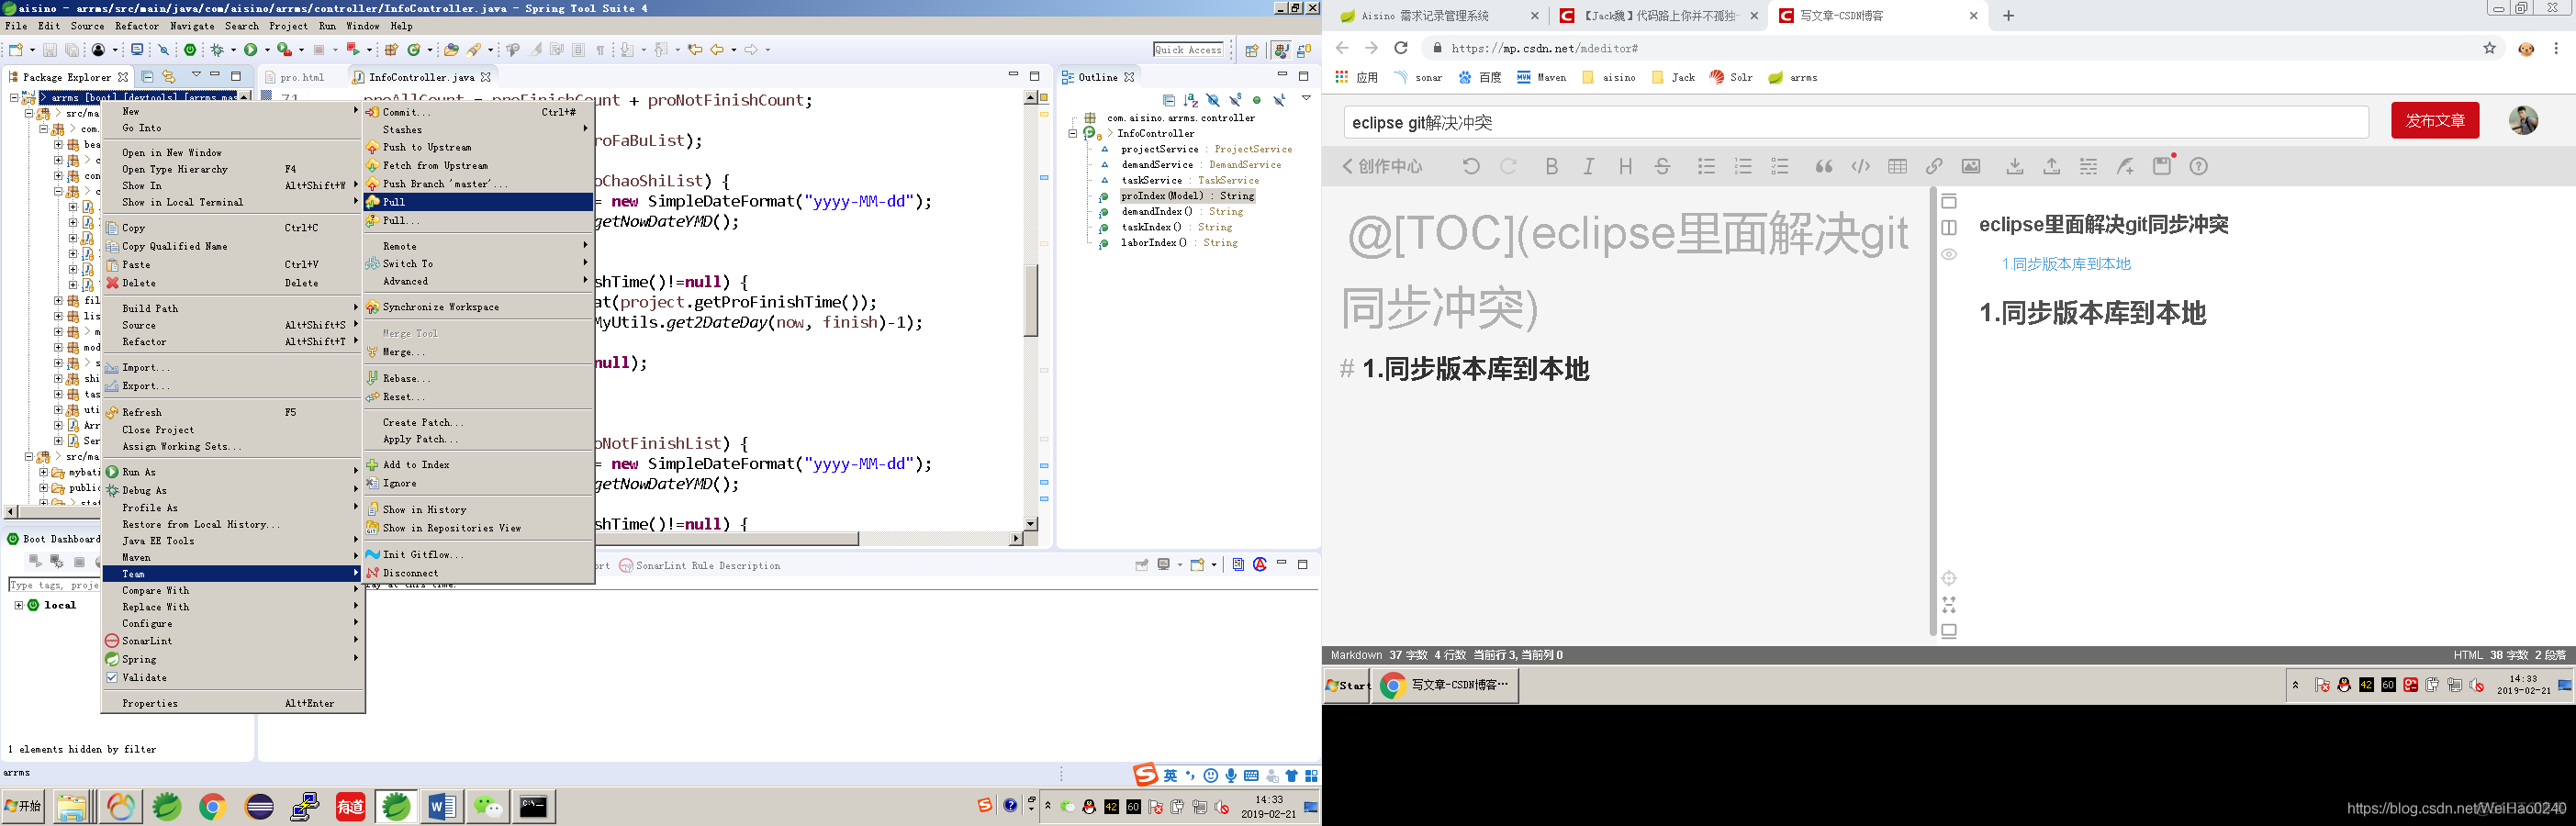Expand the Stashes submenu

478,129
